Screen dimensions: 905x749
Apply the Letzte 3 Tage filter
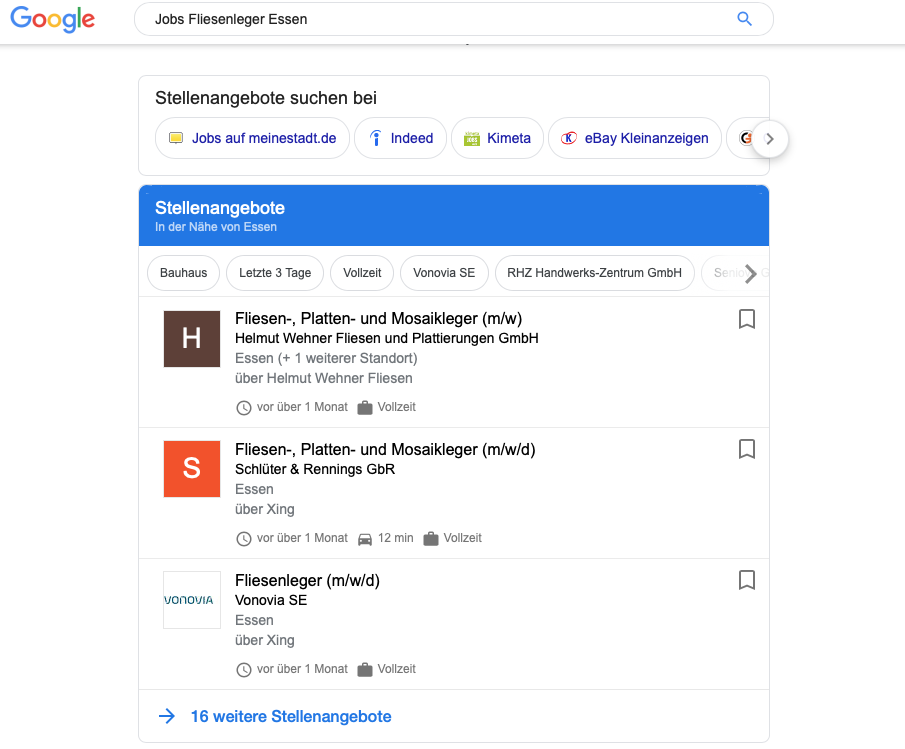click(275, 273)
